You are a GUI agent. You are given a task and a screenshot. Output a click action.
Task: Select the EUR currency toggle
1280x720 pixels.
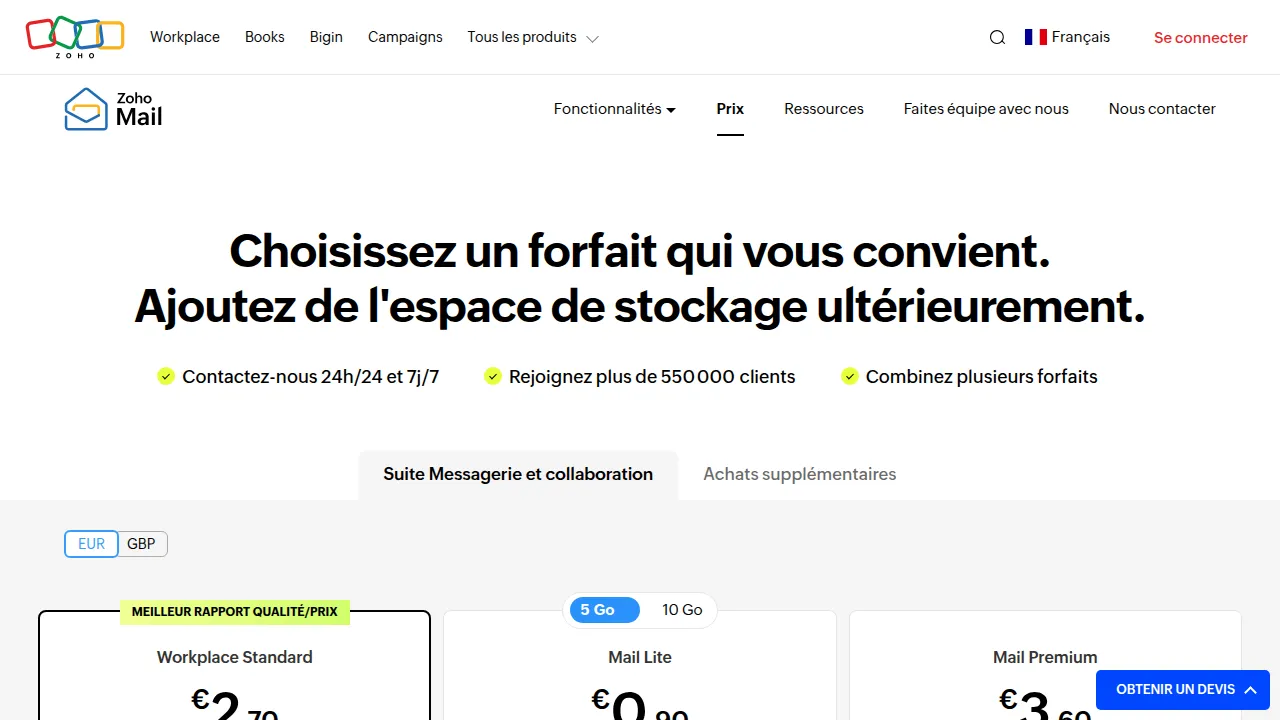pos(91,544)
